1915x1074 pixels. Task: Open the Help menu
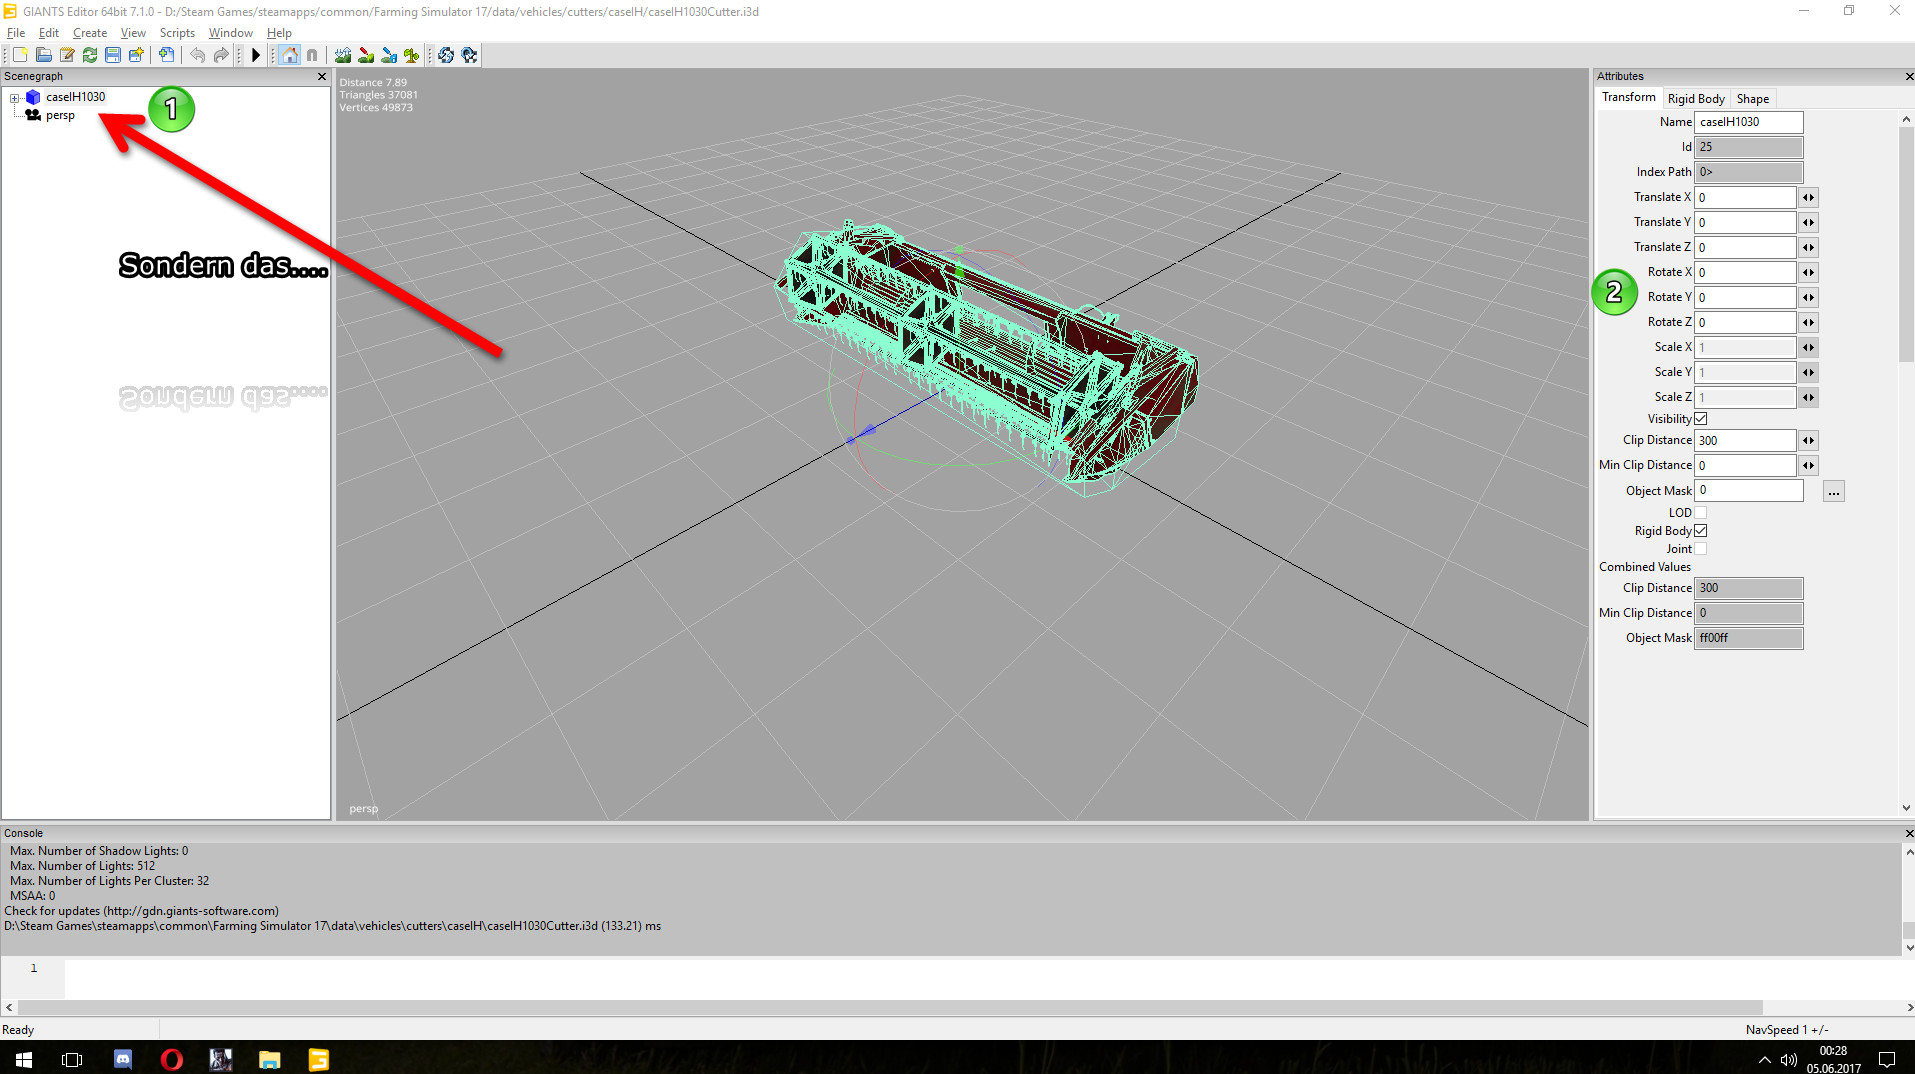point(279,33)
